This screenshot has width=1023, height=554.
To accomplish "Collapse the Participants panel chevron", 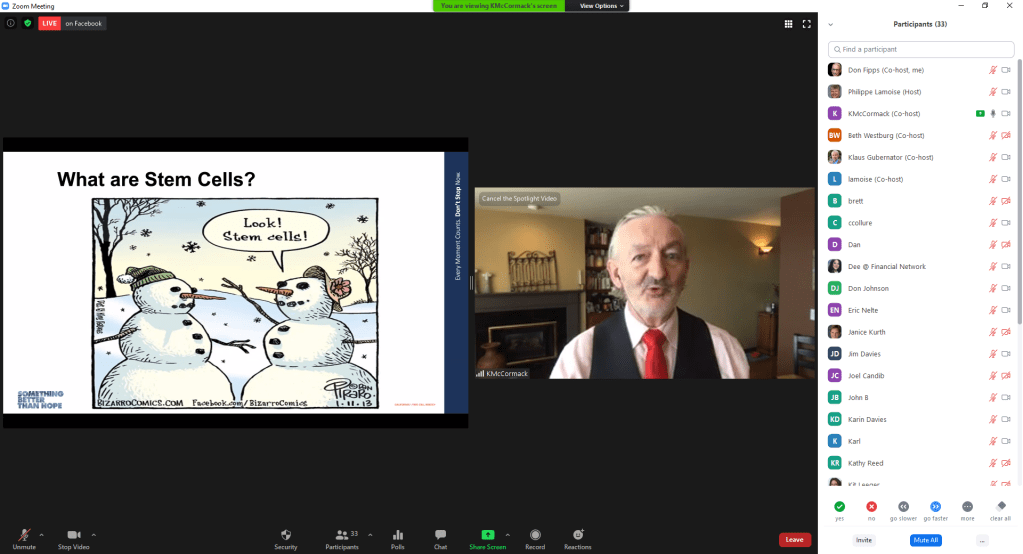I will coord(831,24).
